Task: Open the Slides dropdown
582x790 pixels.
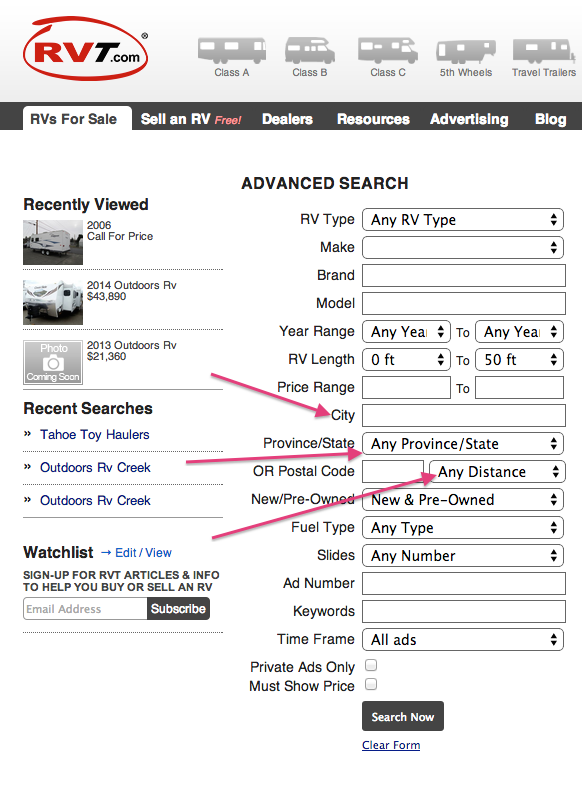Action: 463,556
